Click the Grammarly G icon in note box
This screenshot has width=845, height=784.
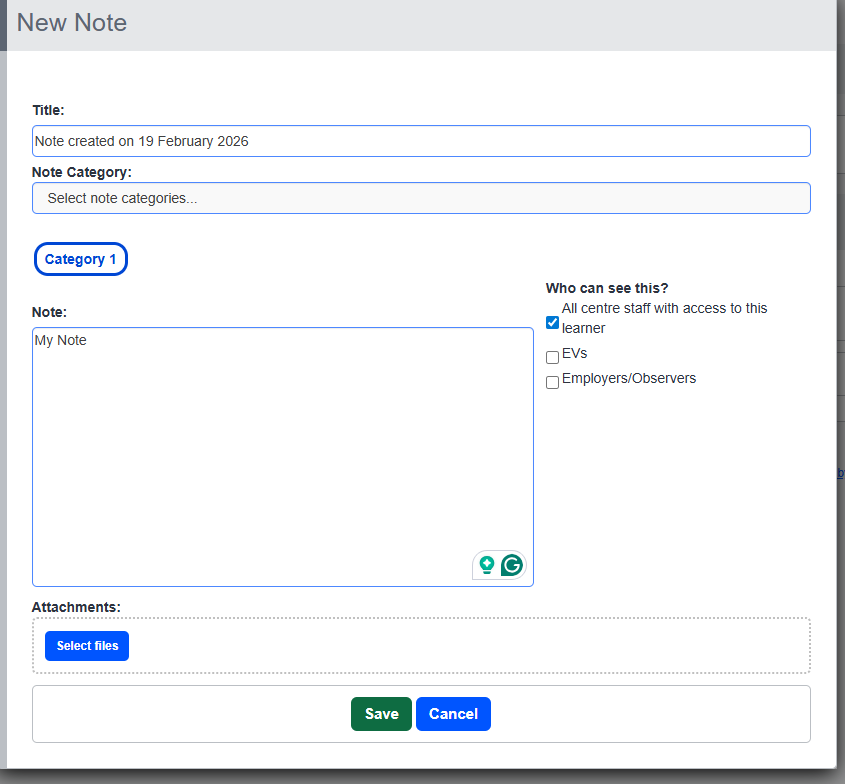pos(512,565)
